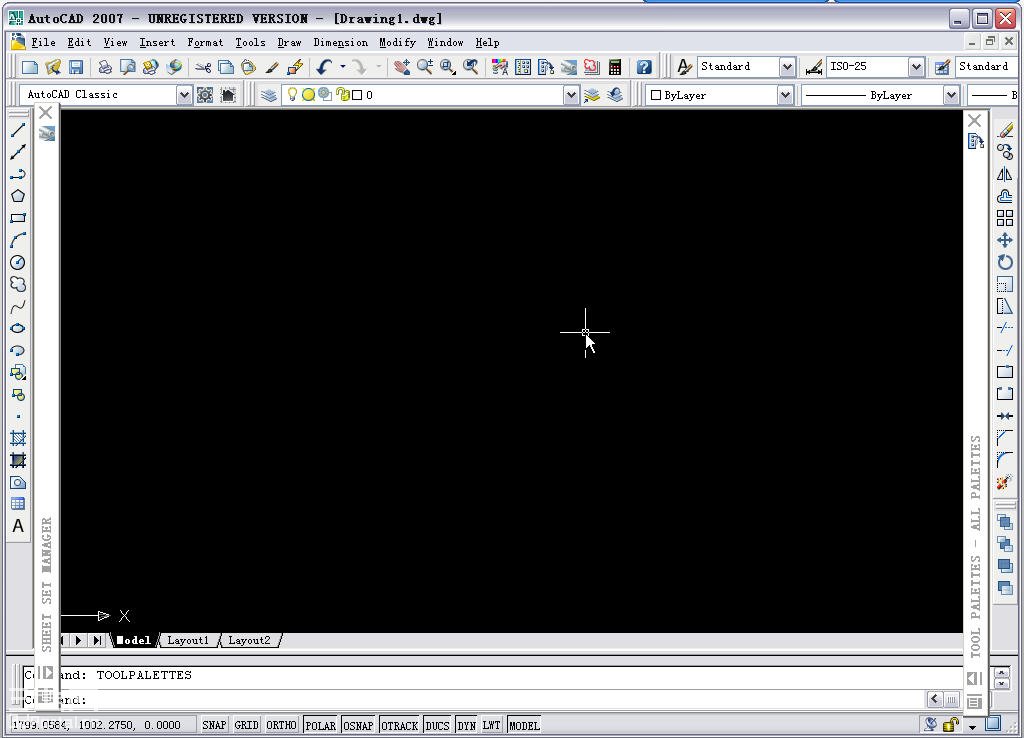Select the Move modify tool
The image size is (1024, 738).
point(1005,240)
